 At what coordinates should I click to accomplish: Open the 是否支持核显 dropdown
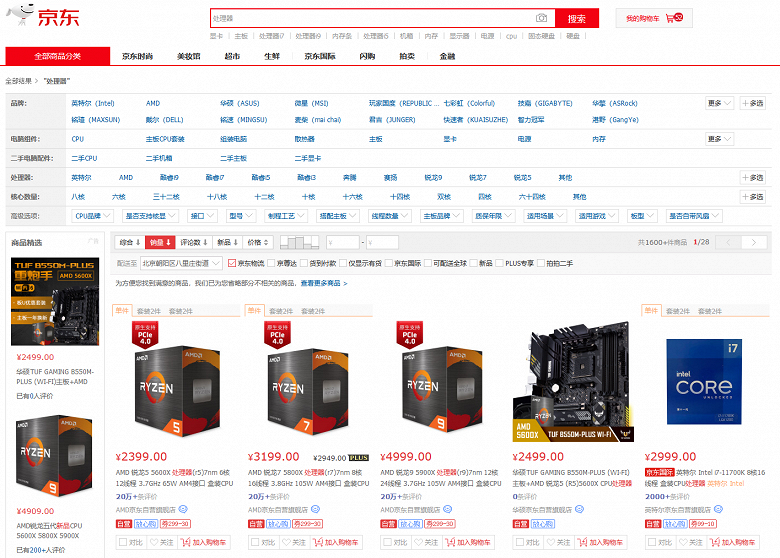click(150, 216)
